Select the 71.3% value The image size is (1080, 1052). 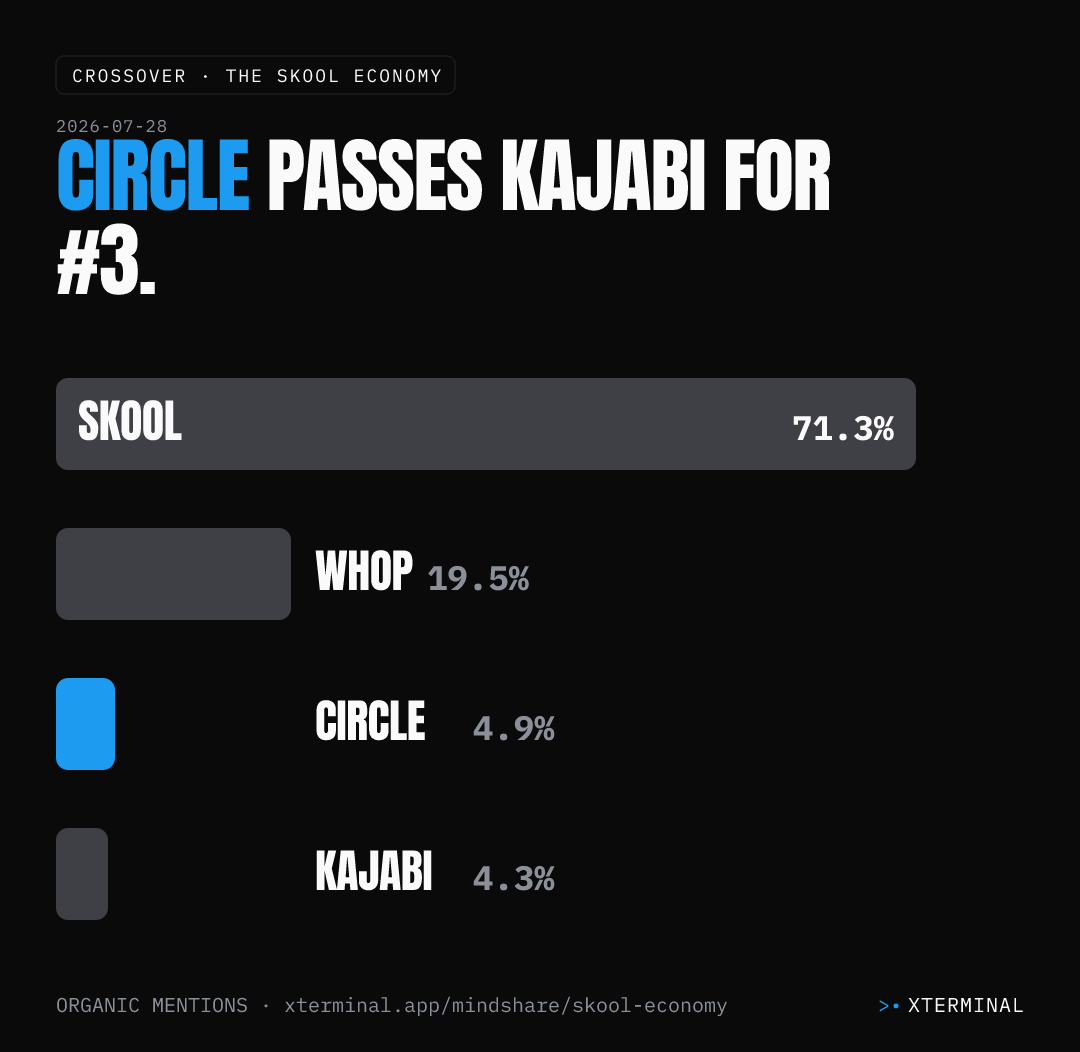point(843,429)
